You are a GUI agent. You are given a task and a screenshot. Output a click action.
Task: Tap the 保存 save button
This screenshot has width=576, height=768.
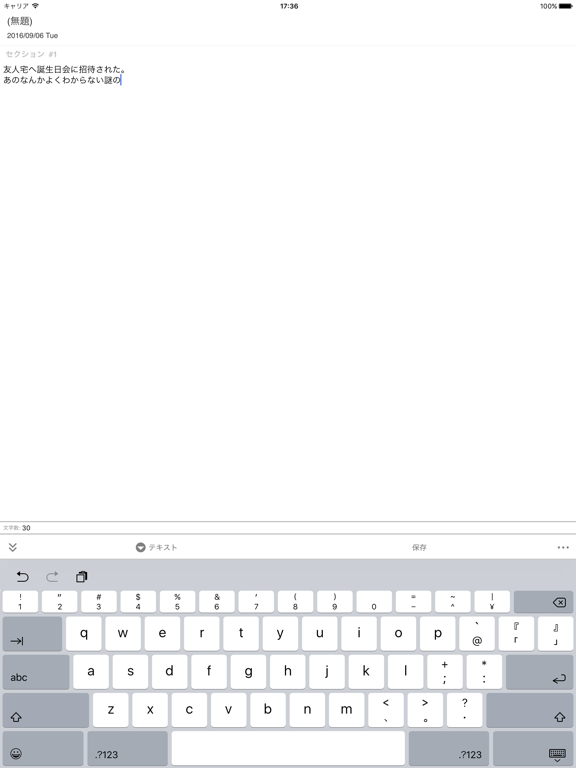(419, 547)
